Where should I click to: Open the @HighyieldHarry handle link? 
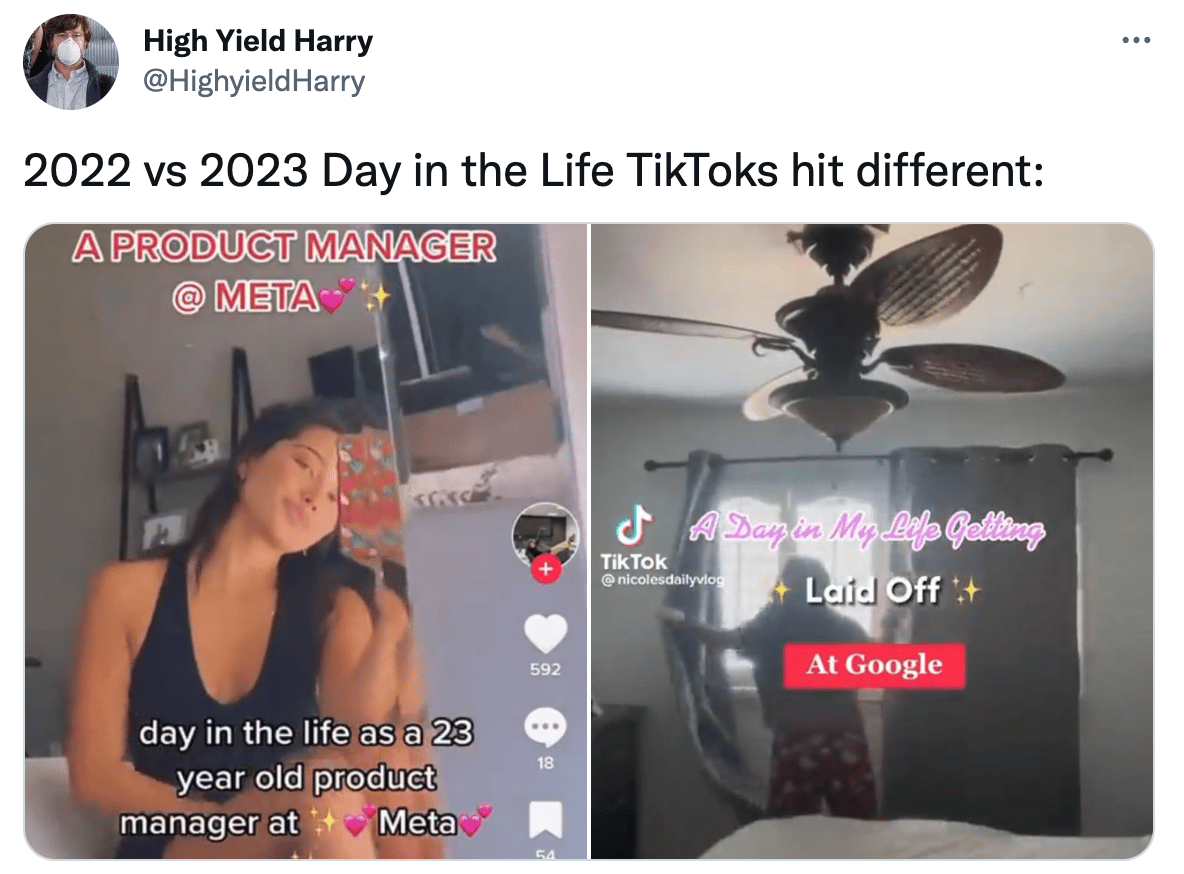(254, 81)
